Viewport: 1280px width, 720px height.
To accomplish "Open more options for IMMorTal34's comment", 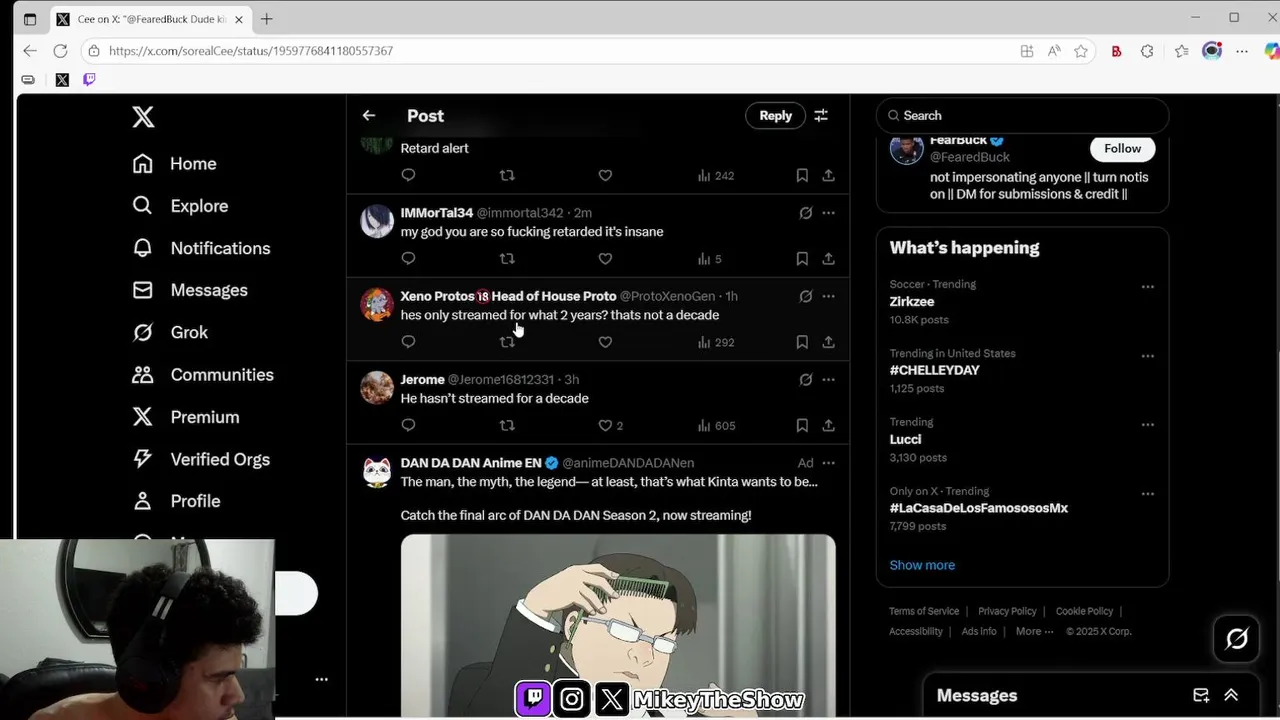I will point(828,213).
